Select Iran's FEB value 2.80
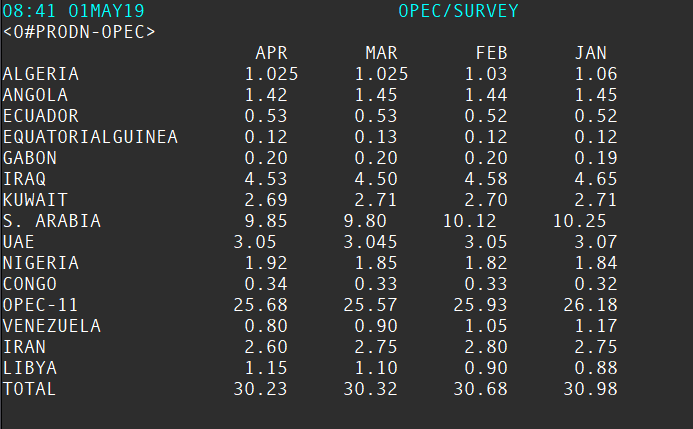The height and width of the screenshot is (429, 693). click(486, 347)
